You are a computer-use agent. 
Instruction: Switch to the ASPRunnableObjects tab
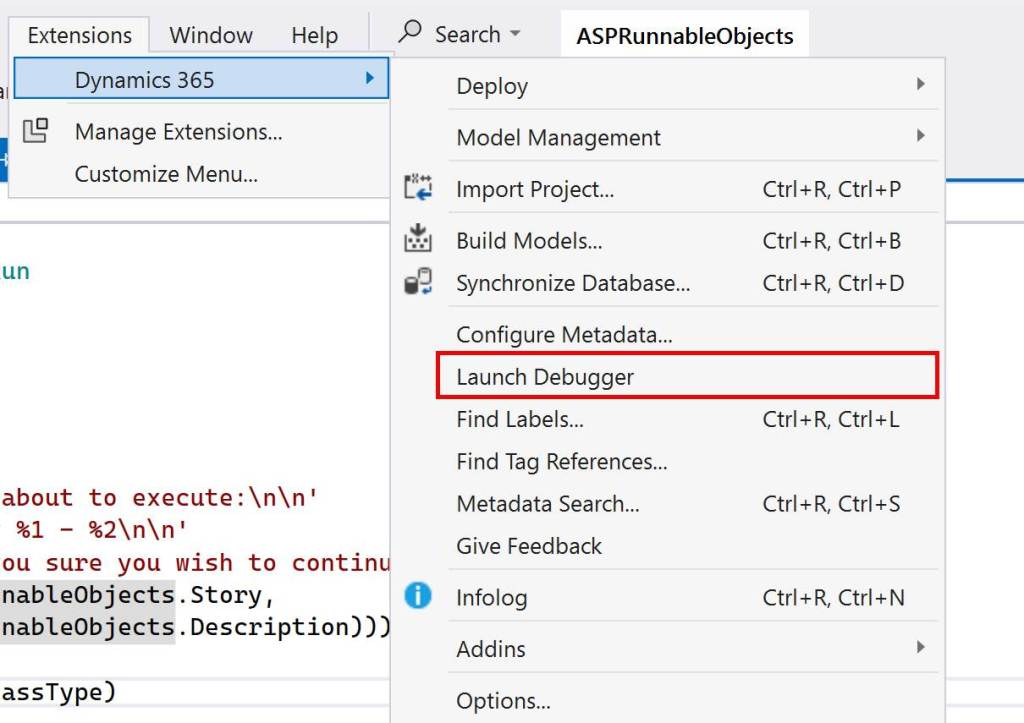[684, 37]
